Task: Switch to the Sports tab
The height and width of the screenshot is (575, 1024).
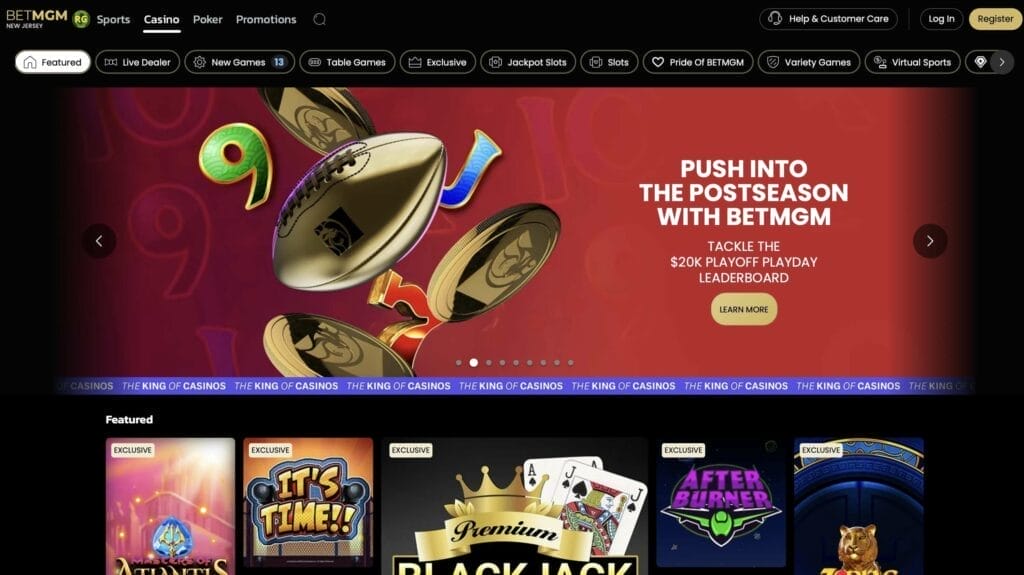Action: [x=114, y=20]
